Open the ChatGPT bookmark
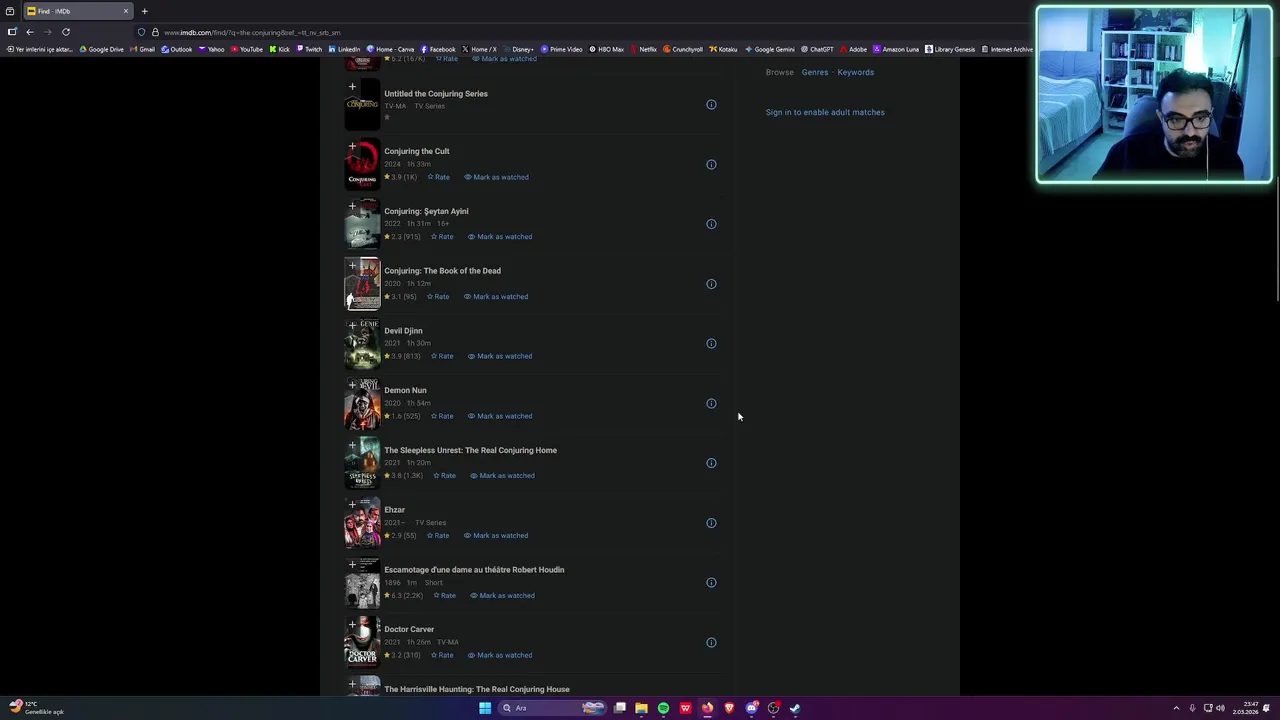The image size is (1280, 720). tap(817, 49)
